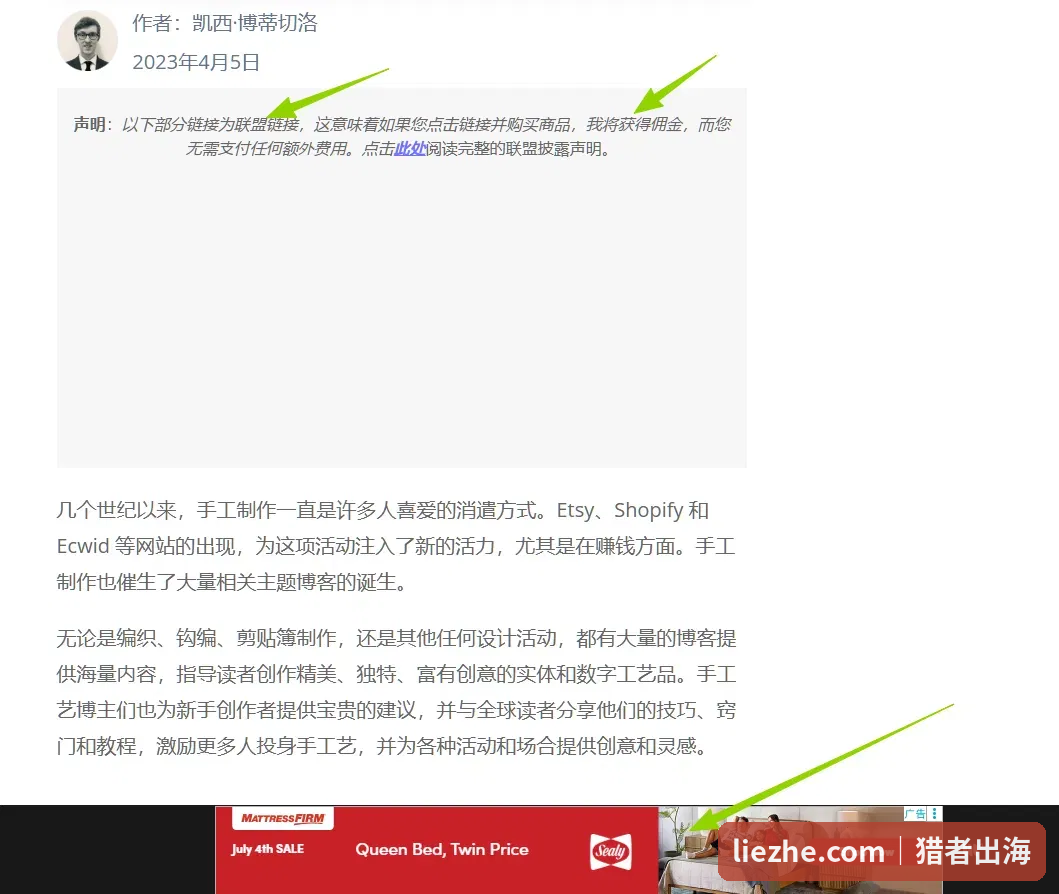The width and height of the screenshot is (1059, 894).
Task: Click the Mattress Firm logo in the ad
Action: click(283, 818)
